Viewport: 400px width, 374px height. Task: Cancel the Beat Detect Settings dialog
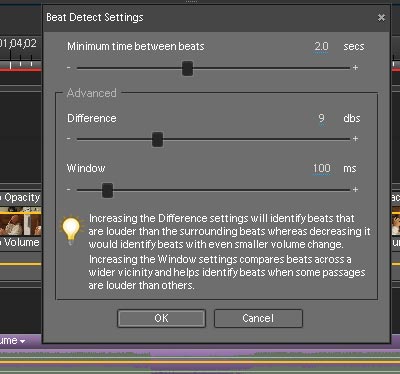click(x=258, y=318)
